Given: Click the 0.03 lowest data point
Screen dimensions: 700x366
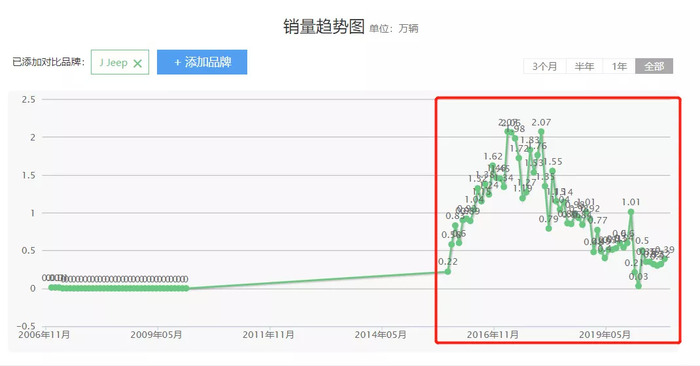Looking at the screenshot, I should click(638, 286).
